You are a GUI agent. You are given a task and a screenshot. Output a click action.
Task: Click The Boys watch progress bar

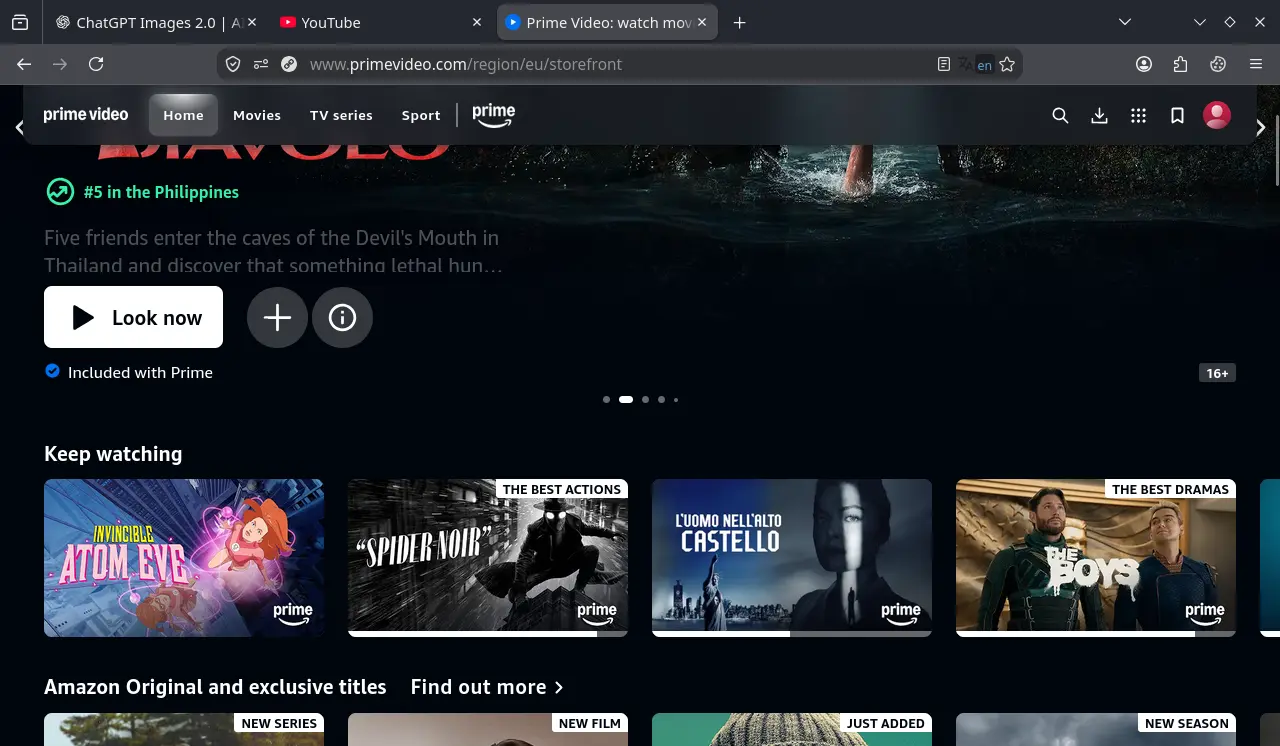pos(1096,634)
